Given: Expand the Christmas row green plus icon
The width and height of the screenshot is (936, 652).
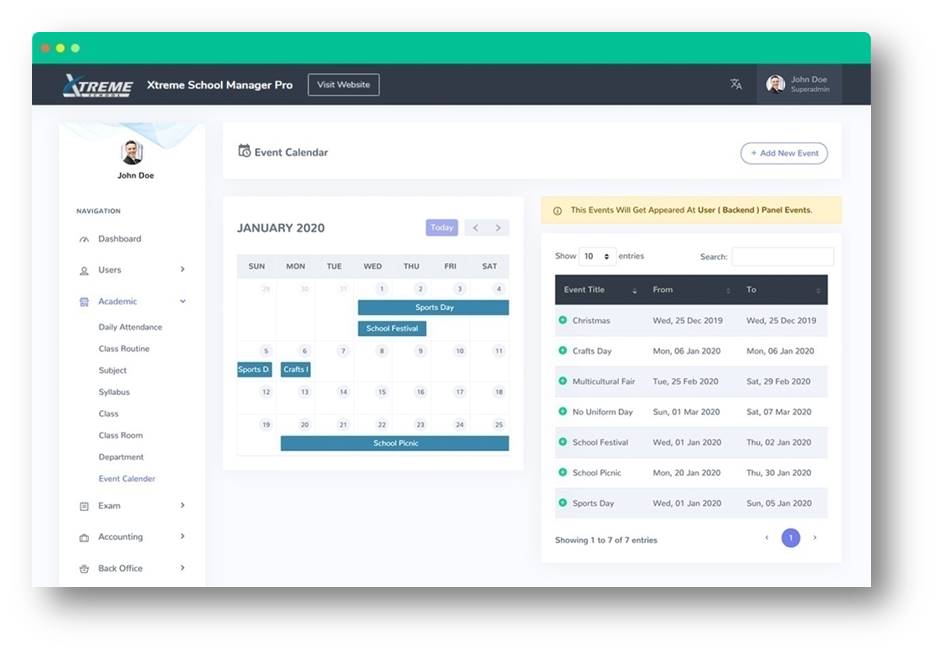Looking at the screenshot, I should (x=563, y=320).
